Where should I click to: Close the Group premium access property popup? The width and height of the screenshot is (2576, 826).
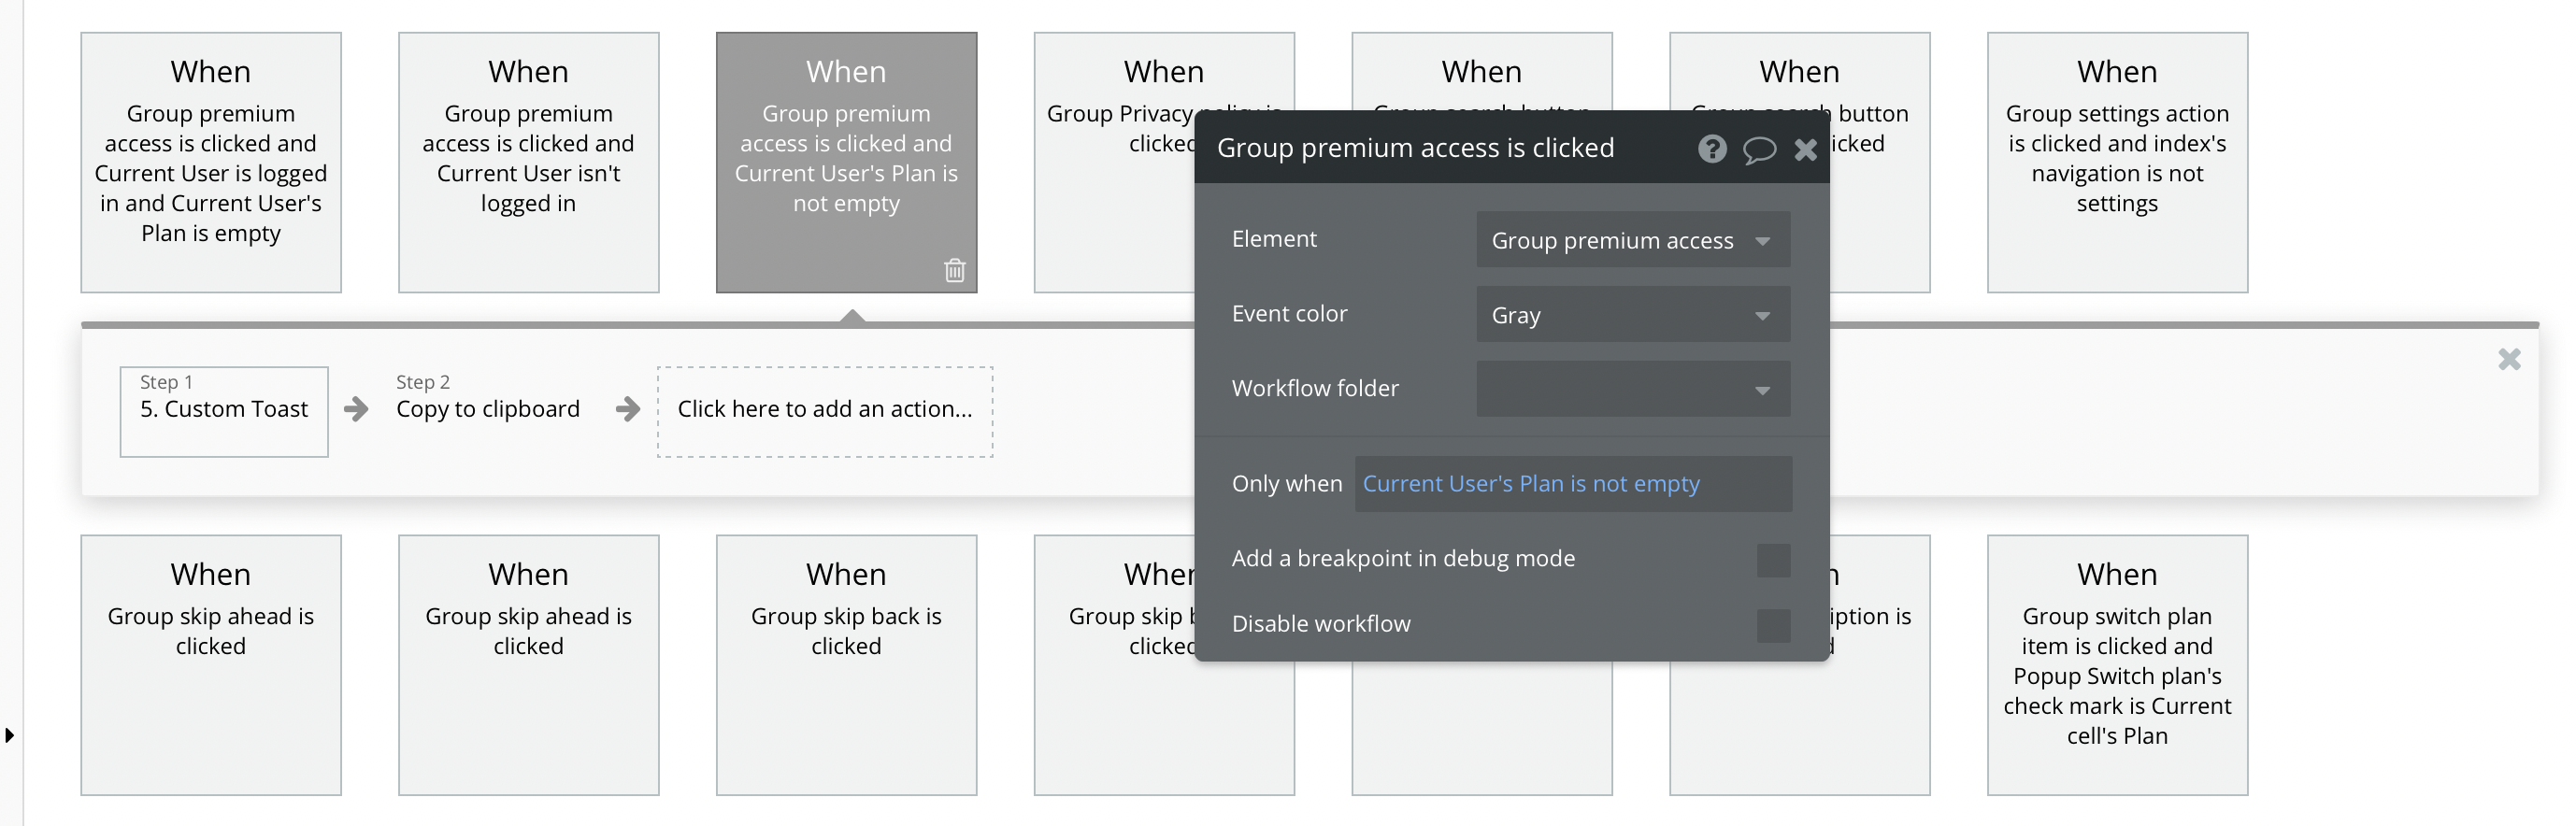coord(1805,150)
